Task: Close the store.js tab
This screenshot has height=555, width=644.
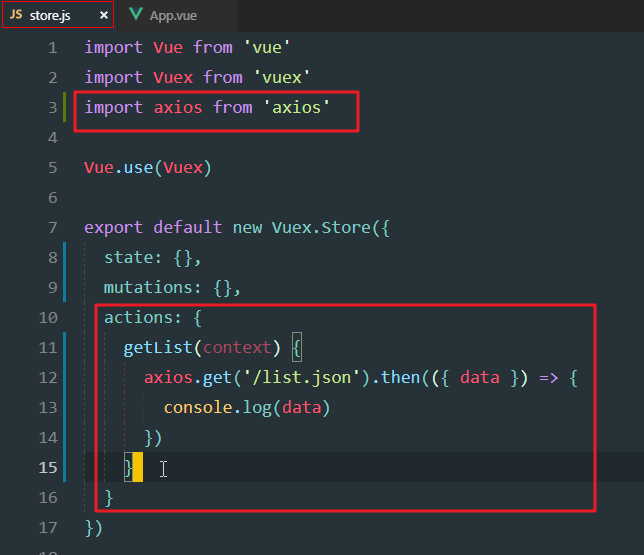Action: click(105, 17)
